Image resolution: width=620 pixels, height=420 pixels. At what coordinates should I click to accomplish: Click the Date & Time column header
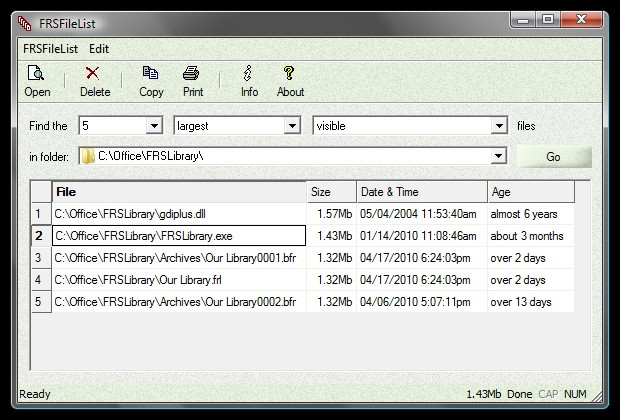click(422, 192)
